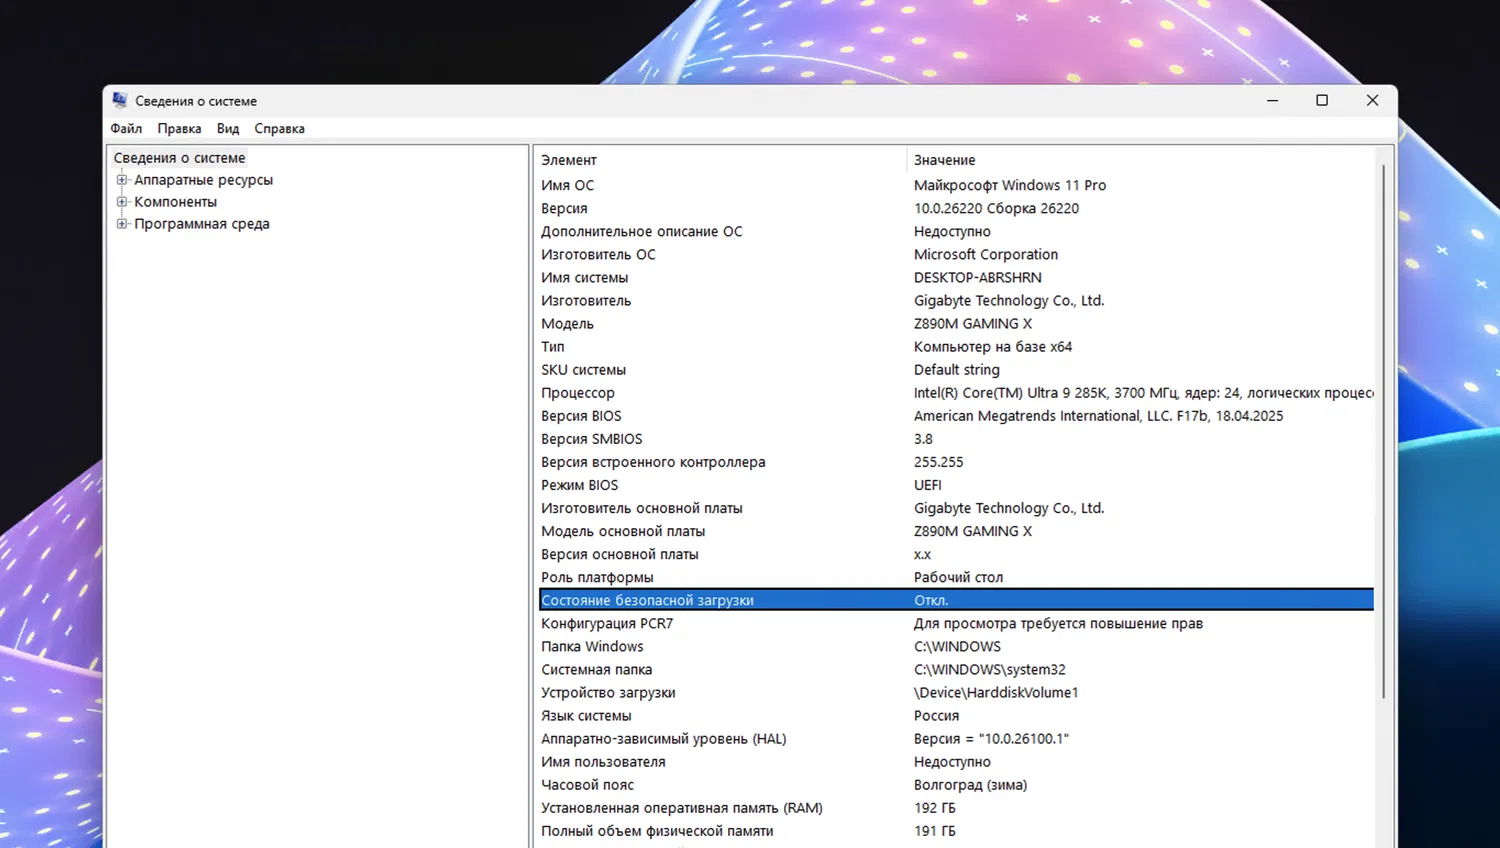Select the Компоненты tree label
The height and width of the screenshot is (848, 1500).
click(x=175, y=202)
